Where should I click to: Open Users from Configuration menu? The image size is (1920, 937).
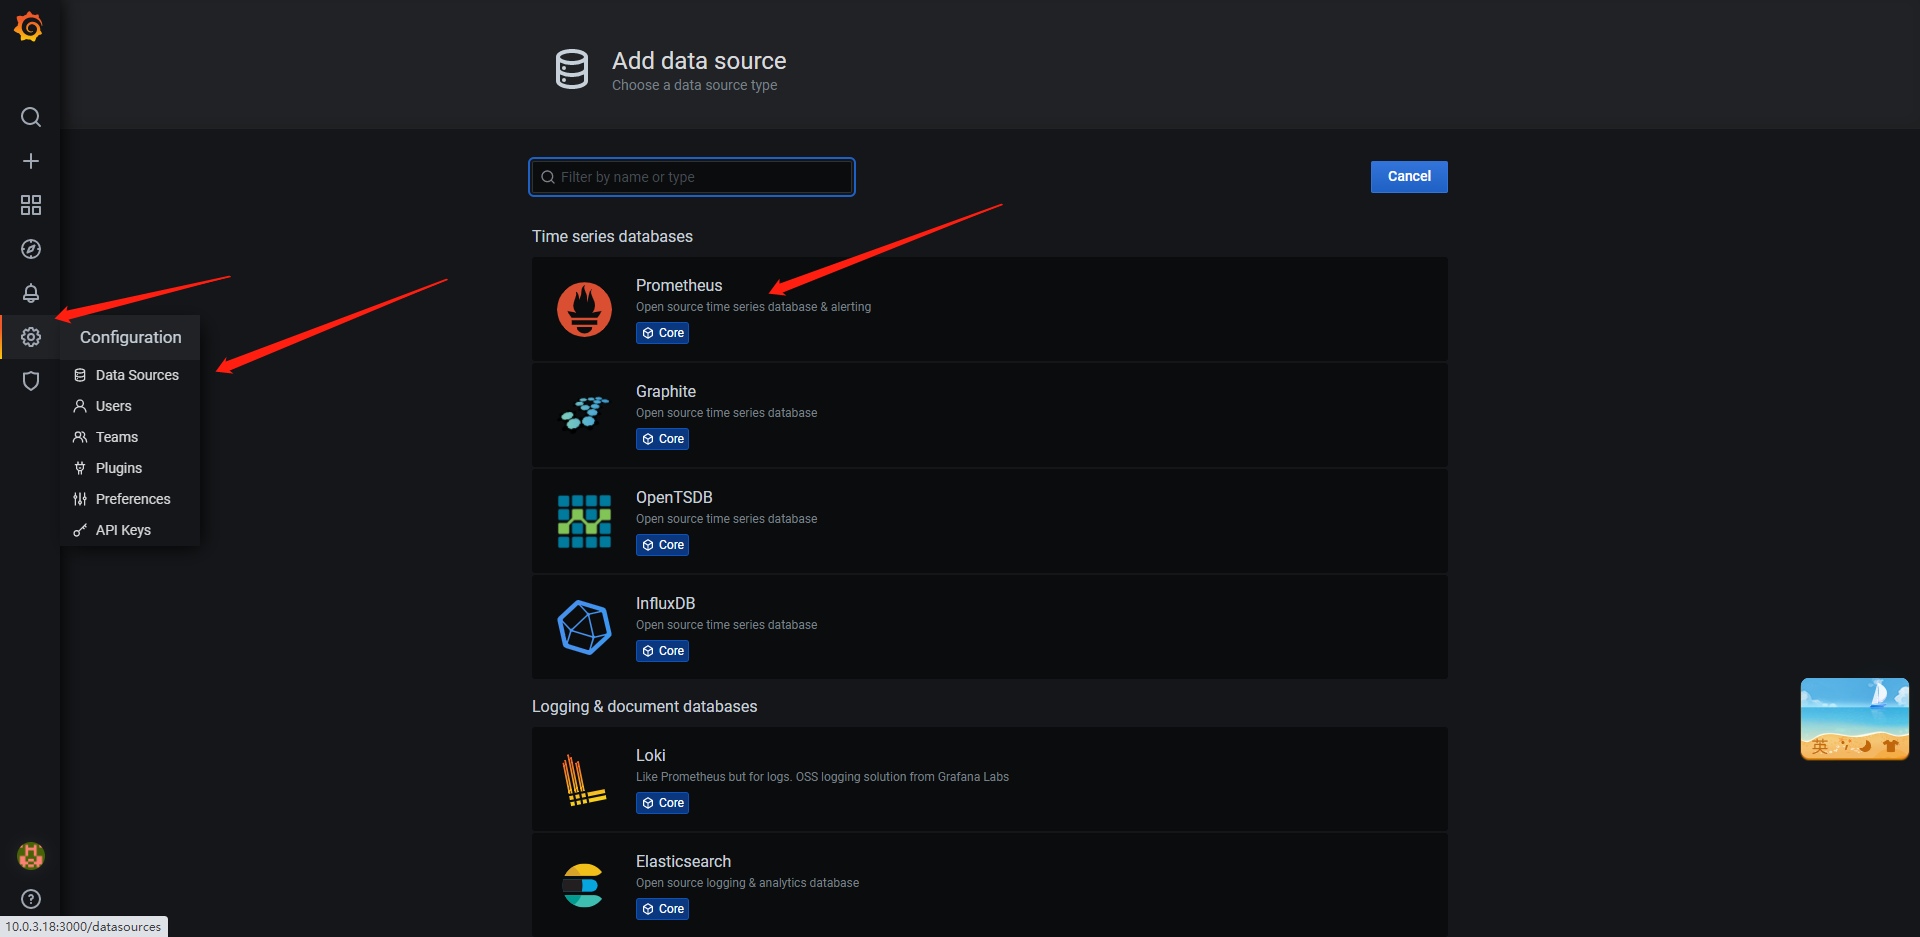(x=113, y=406)
